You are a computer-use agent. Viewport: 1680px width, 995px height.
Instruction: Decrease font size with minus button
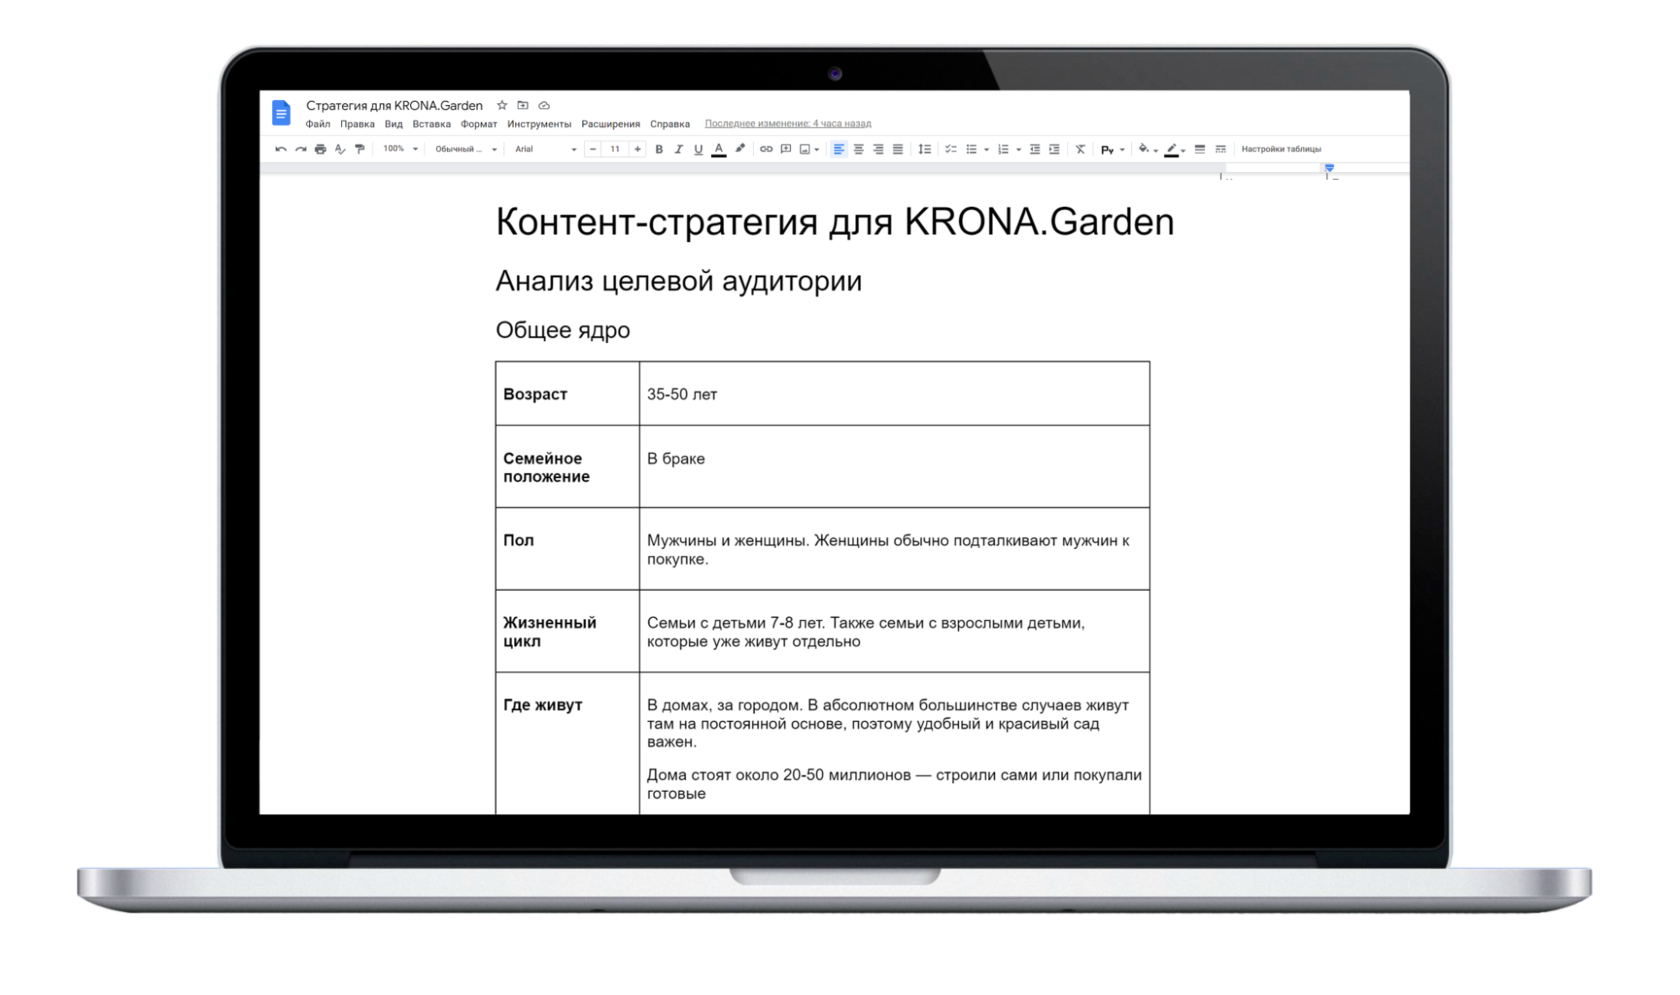(593, 149)
